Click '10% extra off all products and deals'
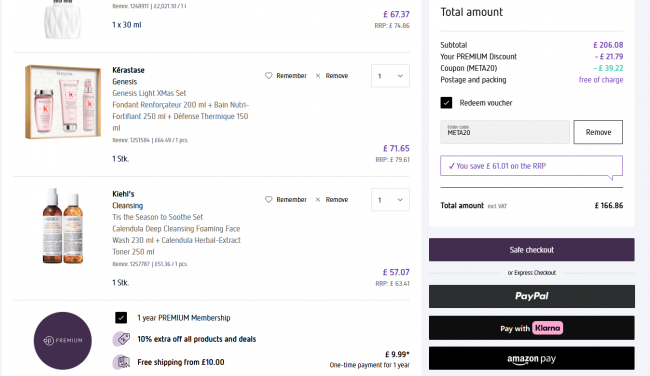The height and width of the screenshot is (376, 650). point(196,339)
